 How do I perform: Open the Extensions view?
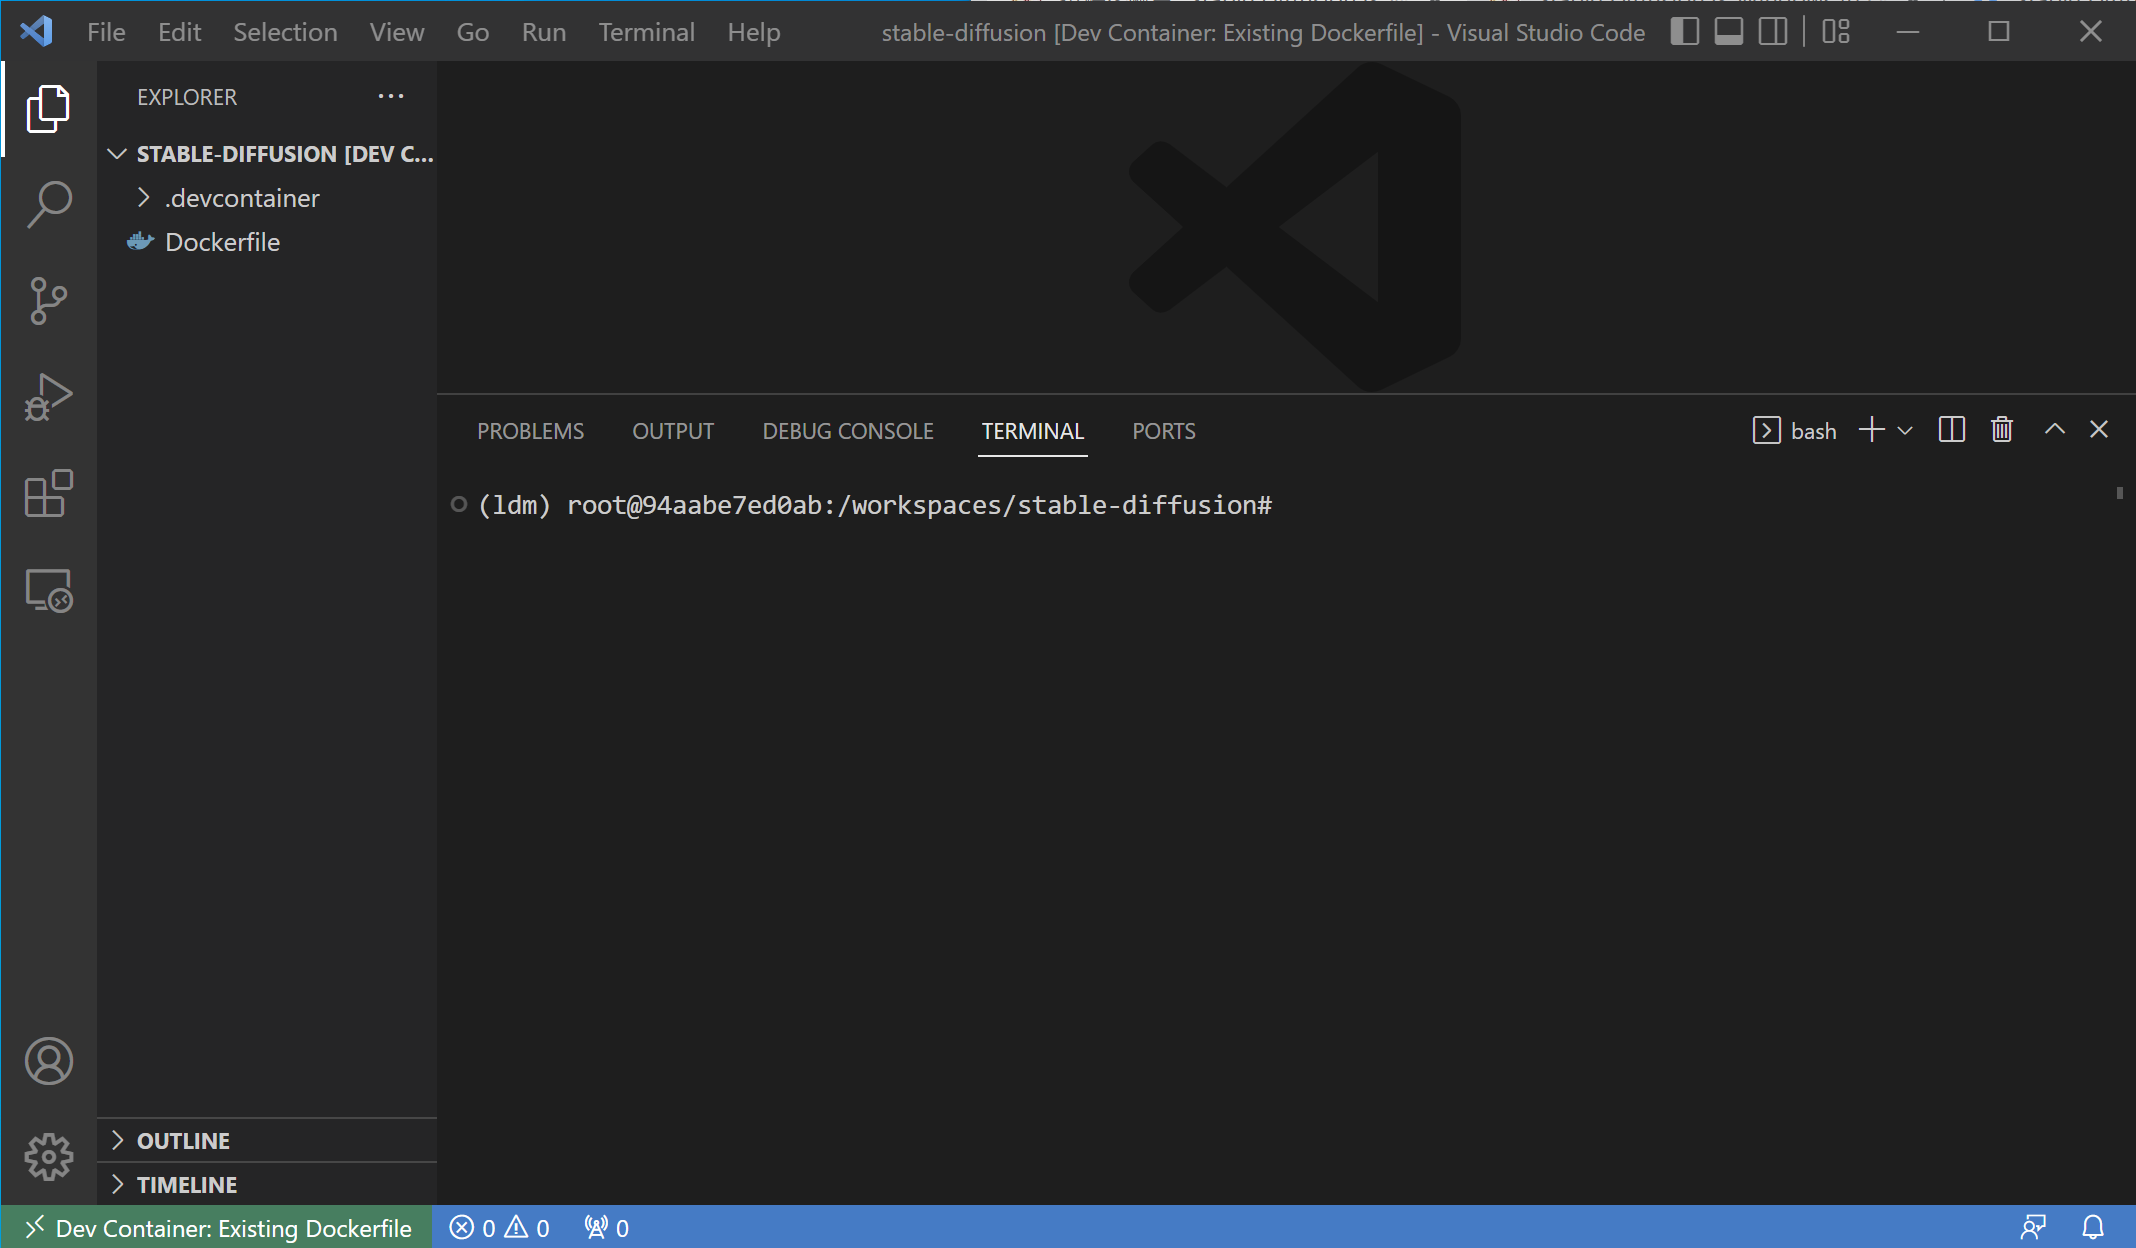(48, 494)
